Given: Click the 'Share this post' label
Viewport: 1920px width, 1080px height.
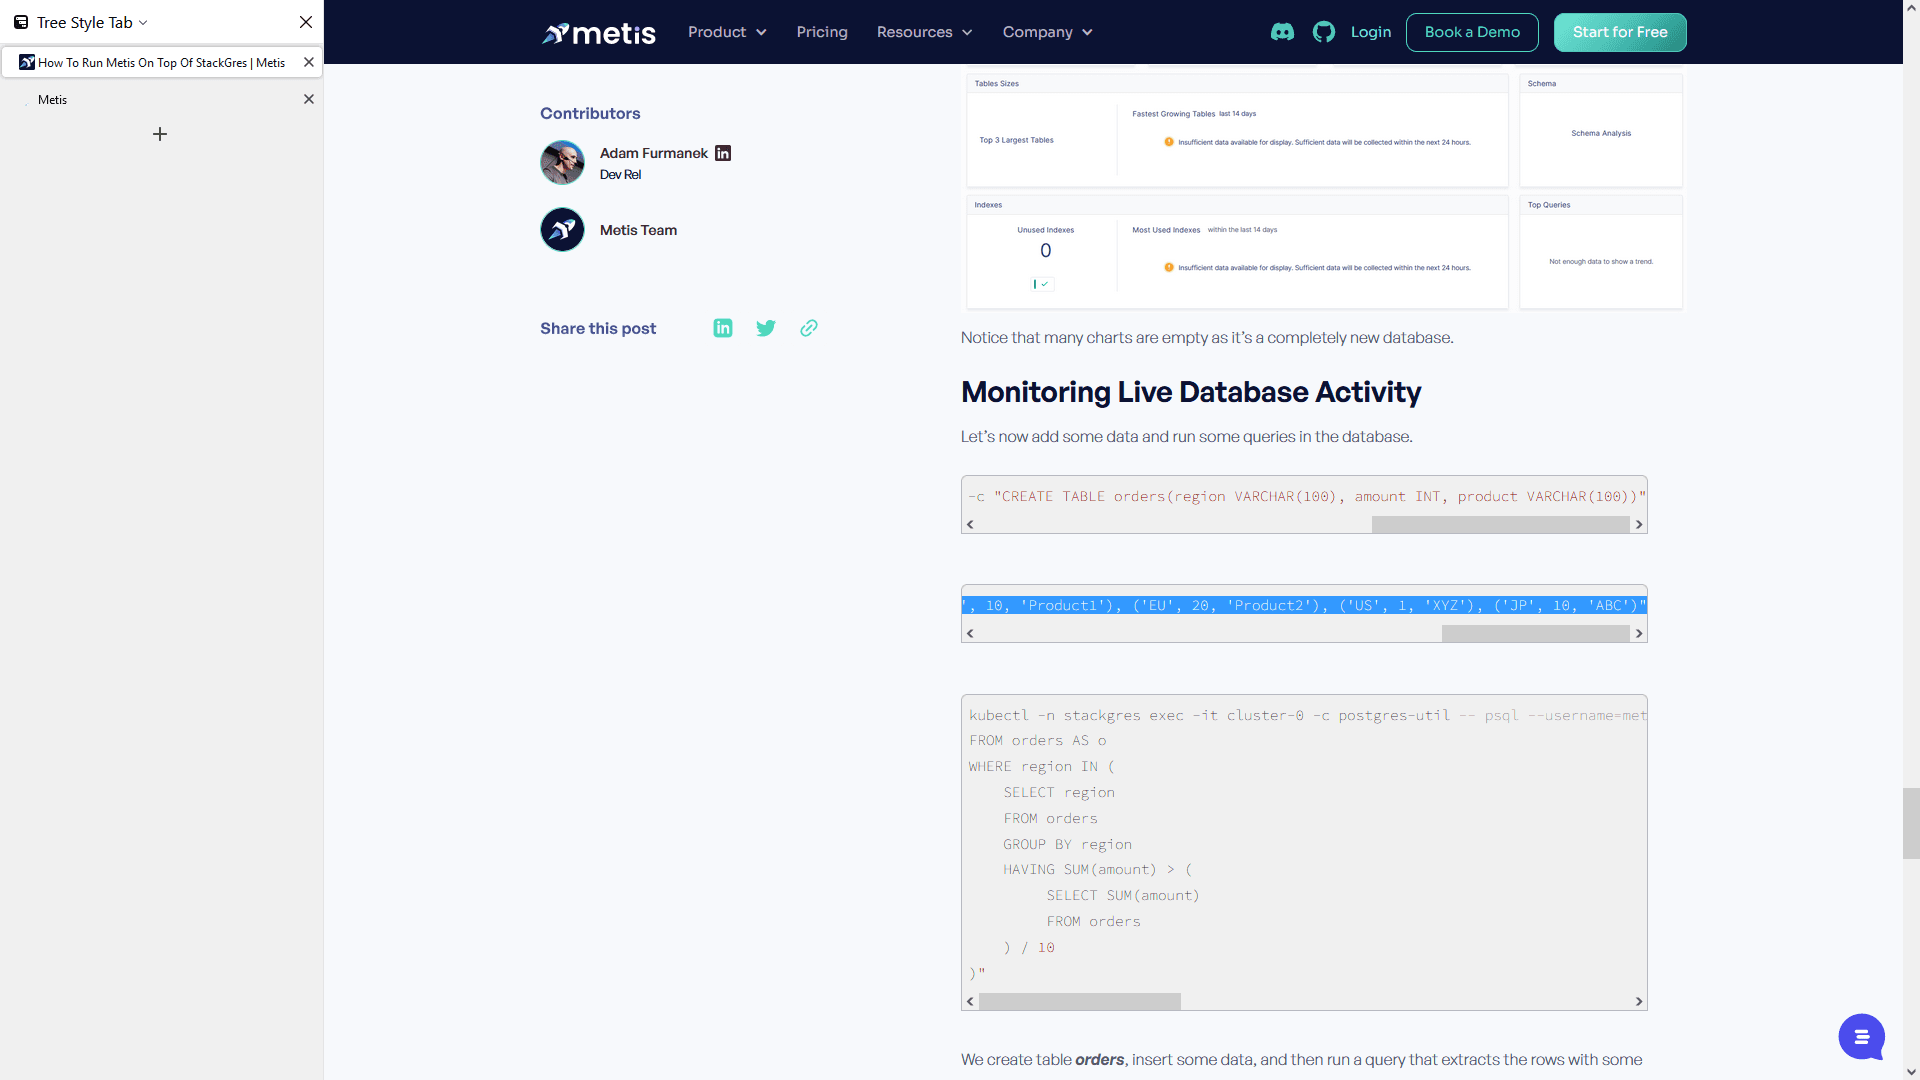Looking at the screenshot, I should coord(598,328).
